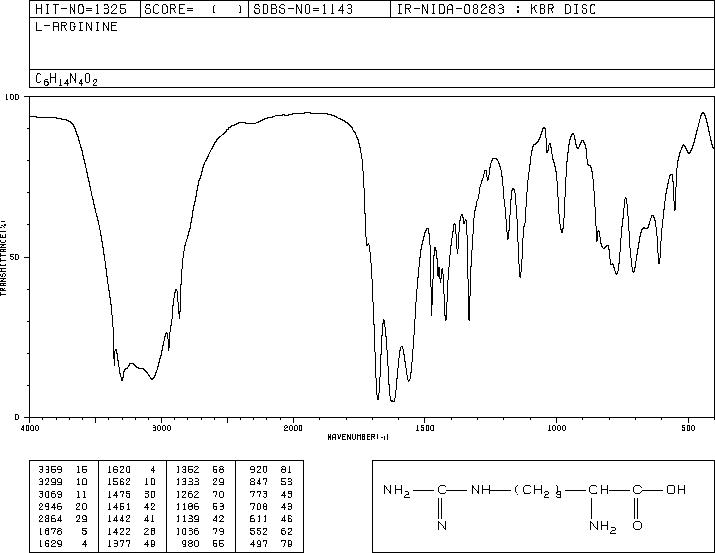Click the leftmost NH2 group in the structure
Image resolution: width=715 pixels, height=553 pixels.
(397, 491)
